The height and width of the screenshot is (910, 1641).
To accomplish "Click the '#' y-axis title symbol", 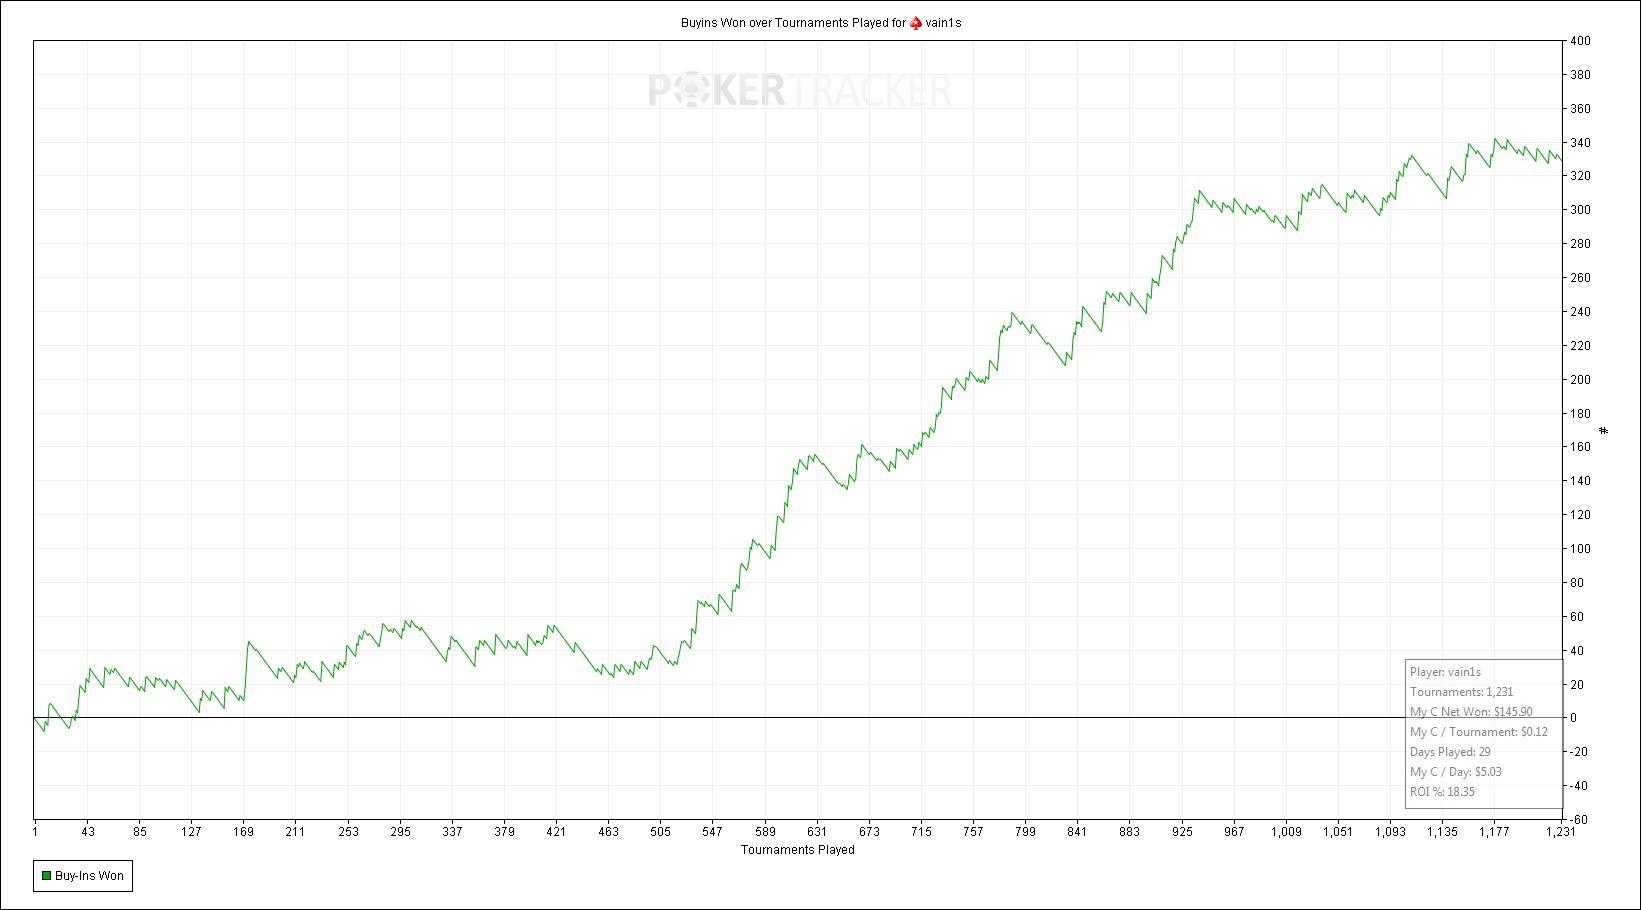I will 1604,431.
